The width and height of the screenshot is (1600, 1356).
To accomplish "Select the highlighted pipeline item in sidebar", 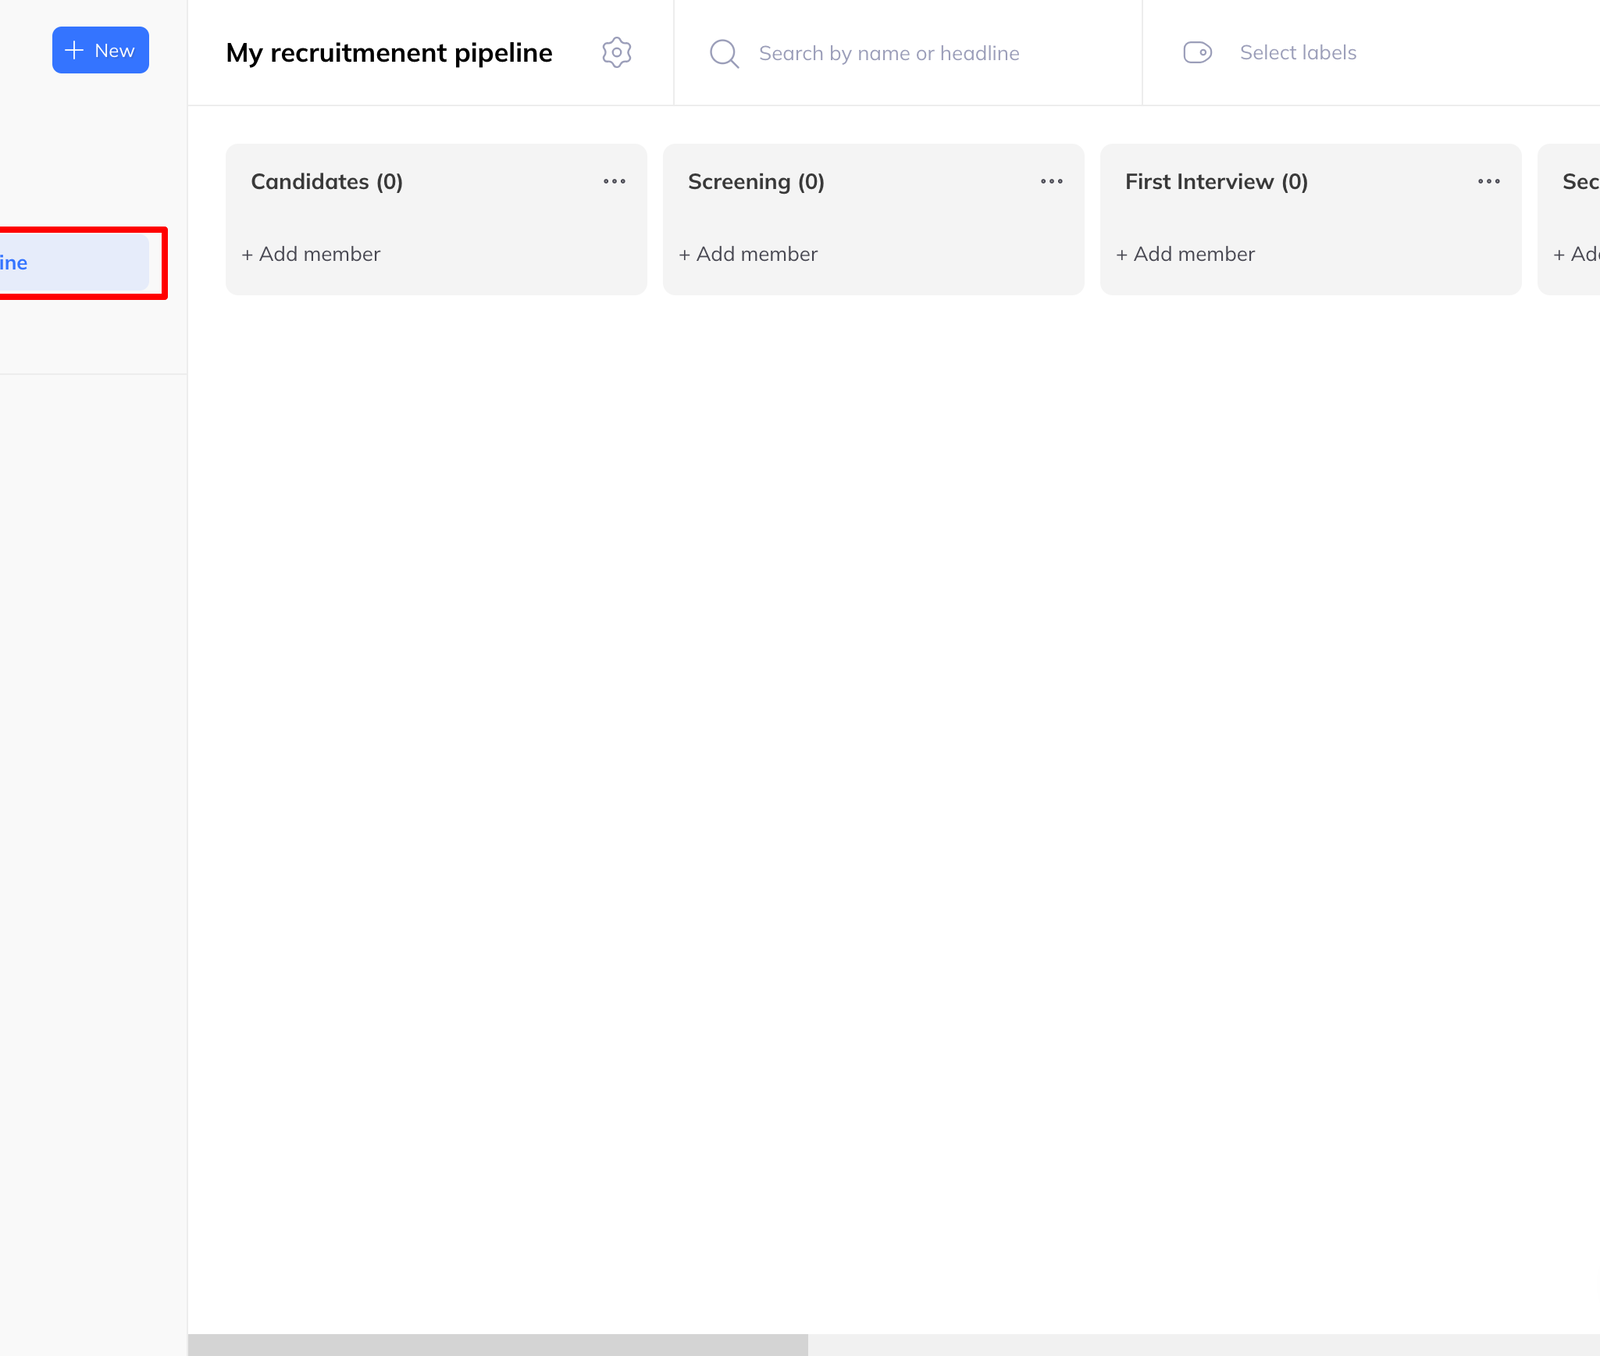I will 74,263.
